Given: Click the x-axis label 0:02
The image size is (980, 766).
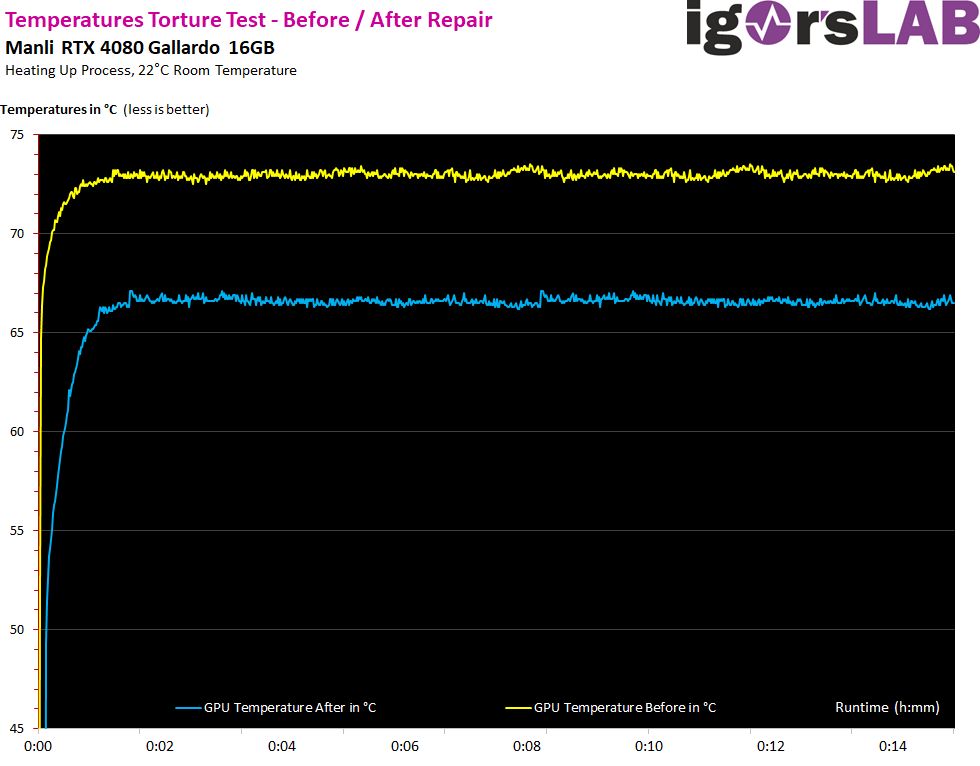Looking at the screenshot, I should tap(160, 746).
